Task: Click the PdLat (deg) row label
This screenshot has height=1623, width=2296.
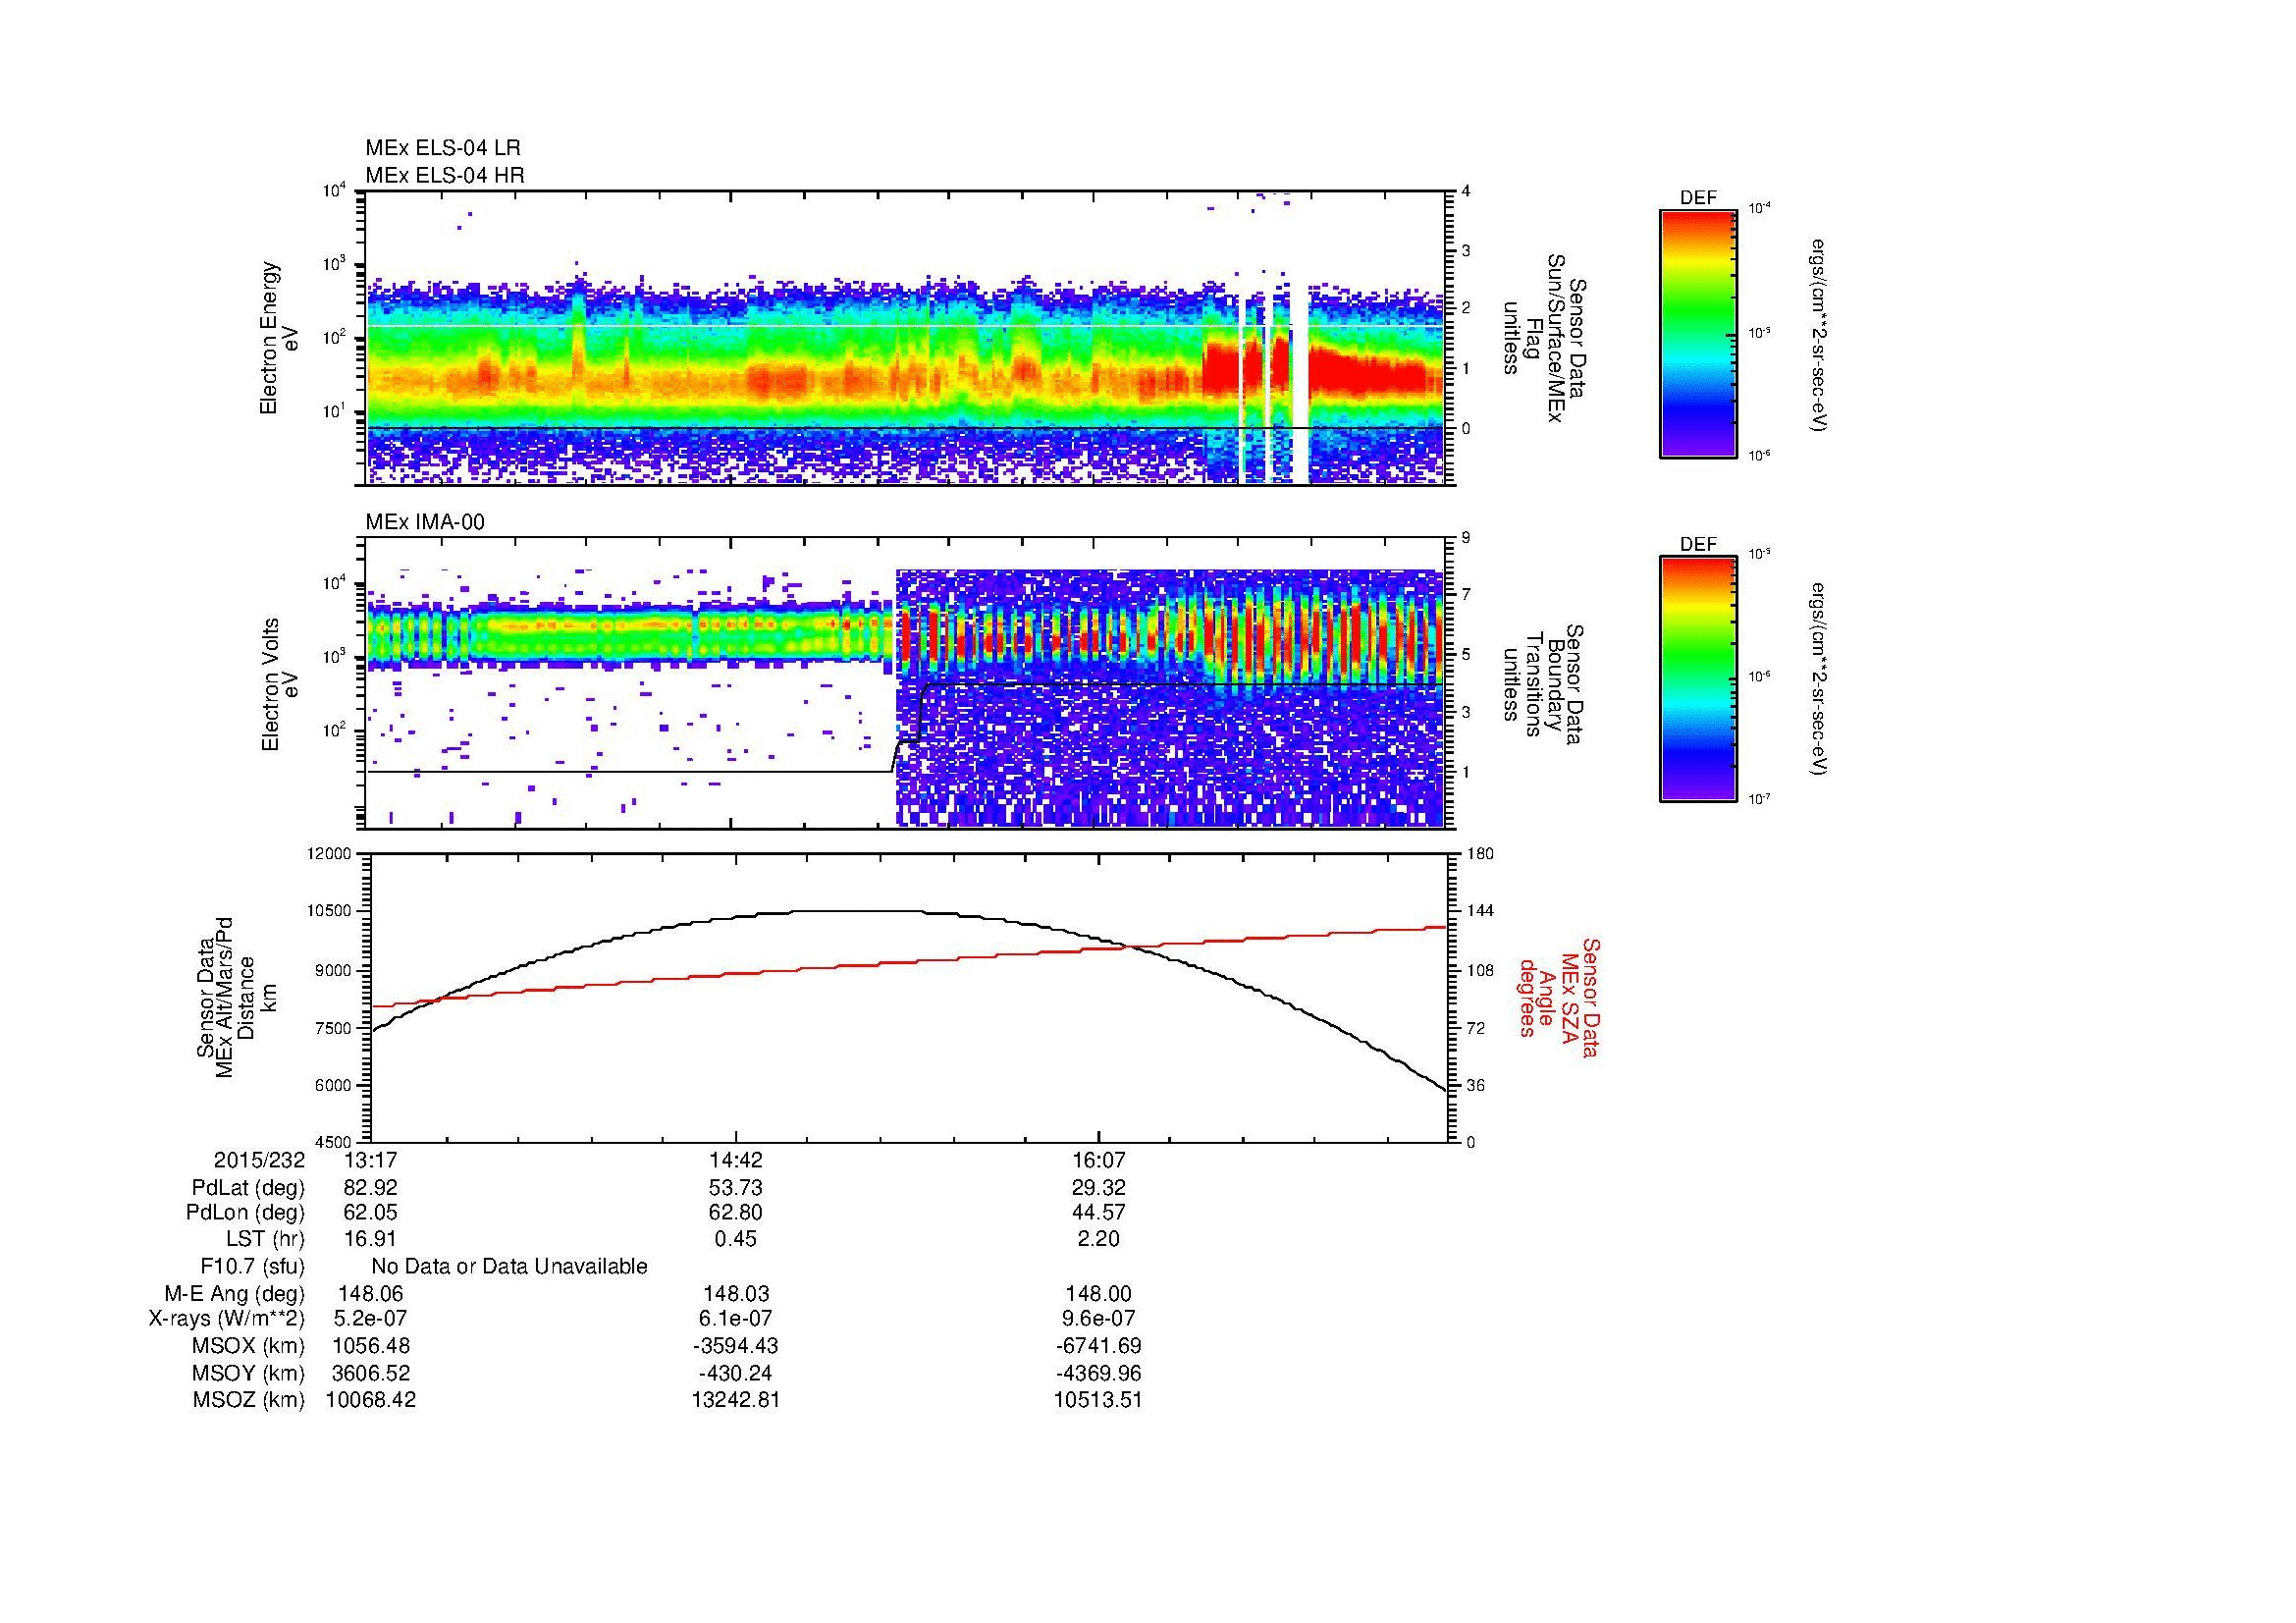Action: click(248, 1187)
